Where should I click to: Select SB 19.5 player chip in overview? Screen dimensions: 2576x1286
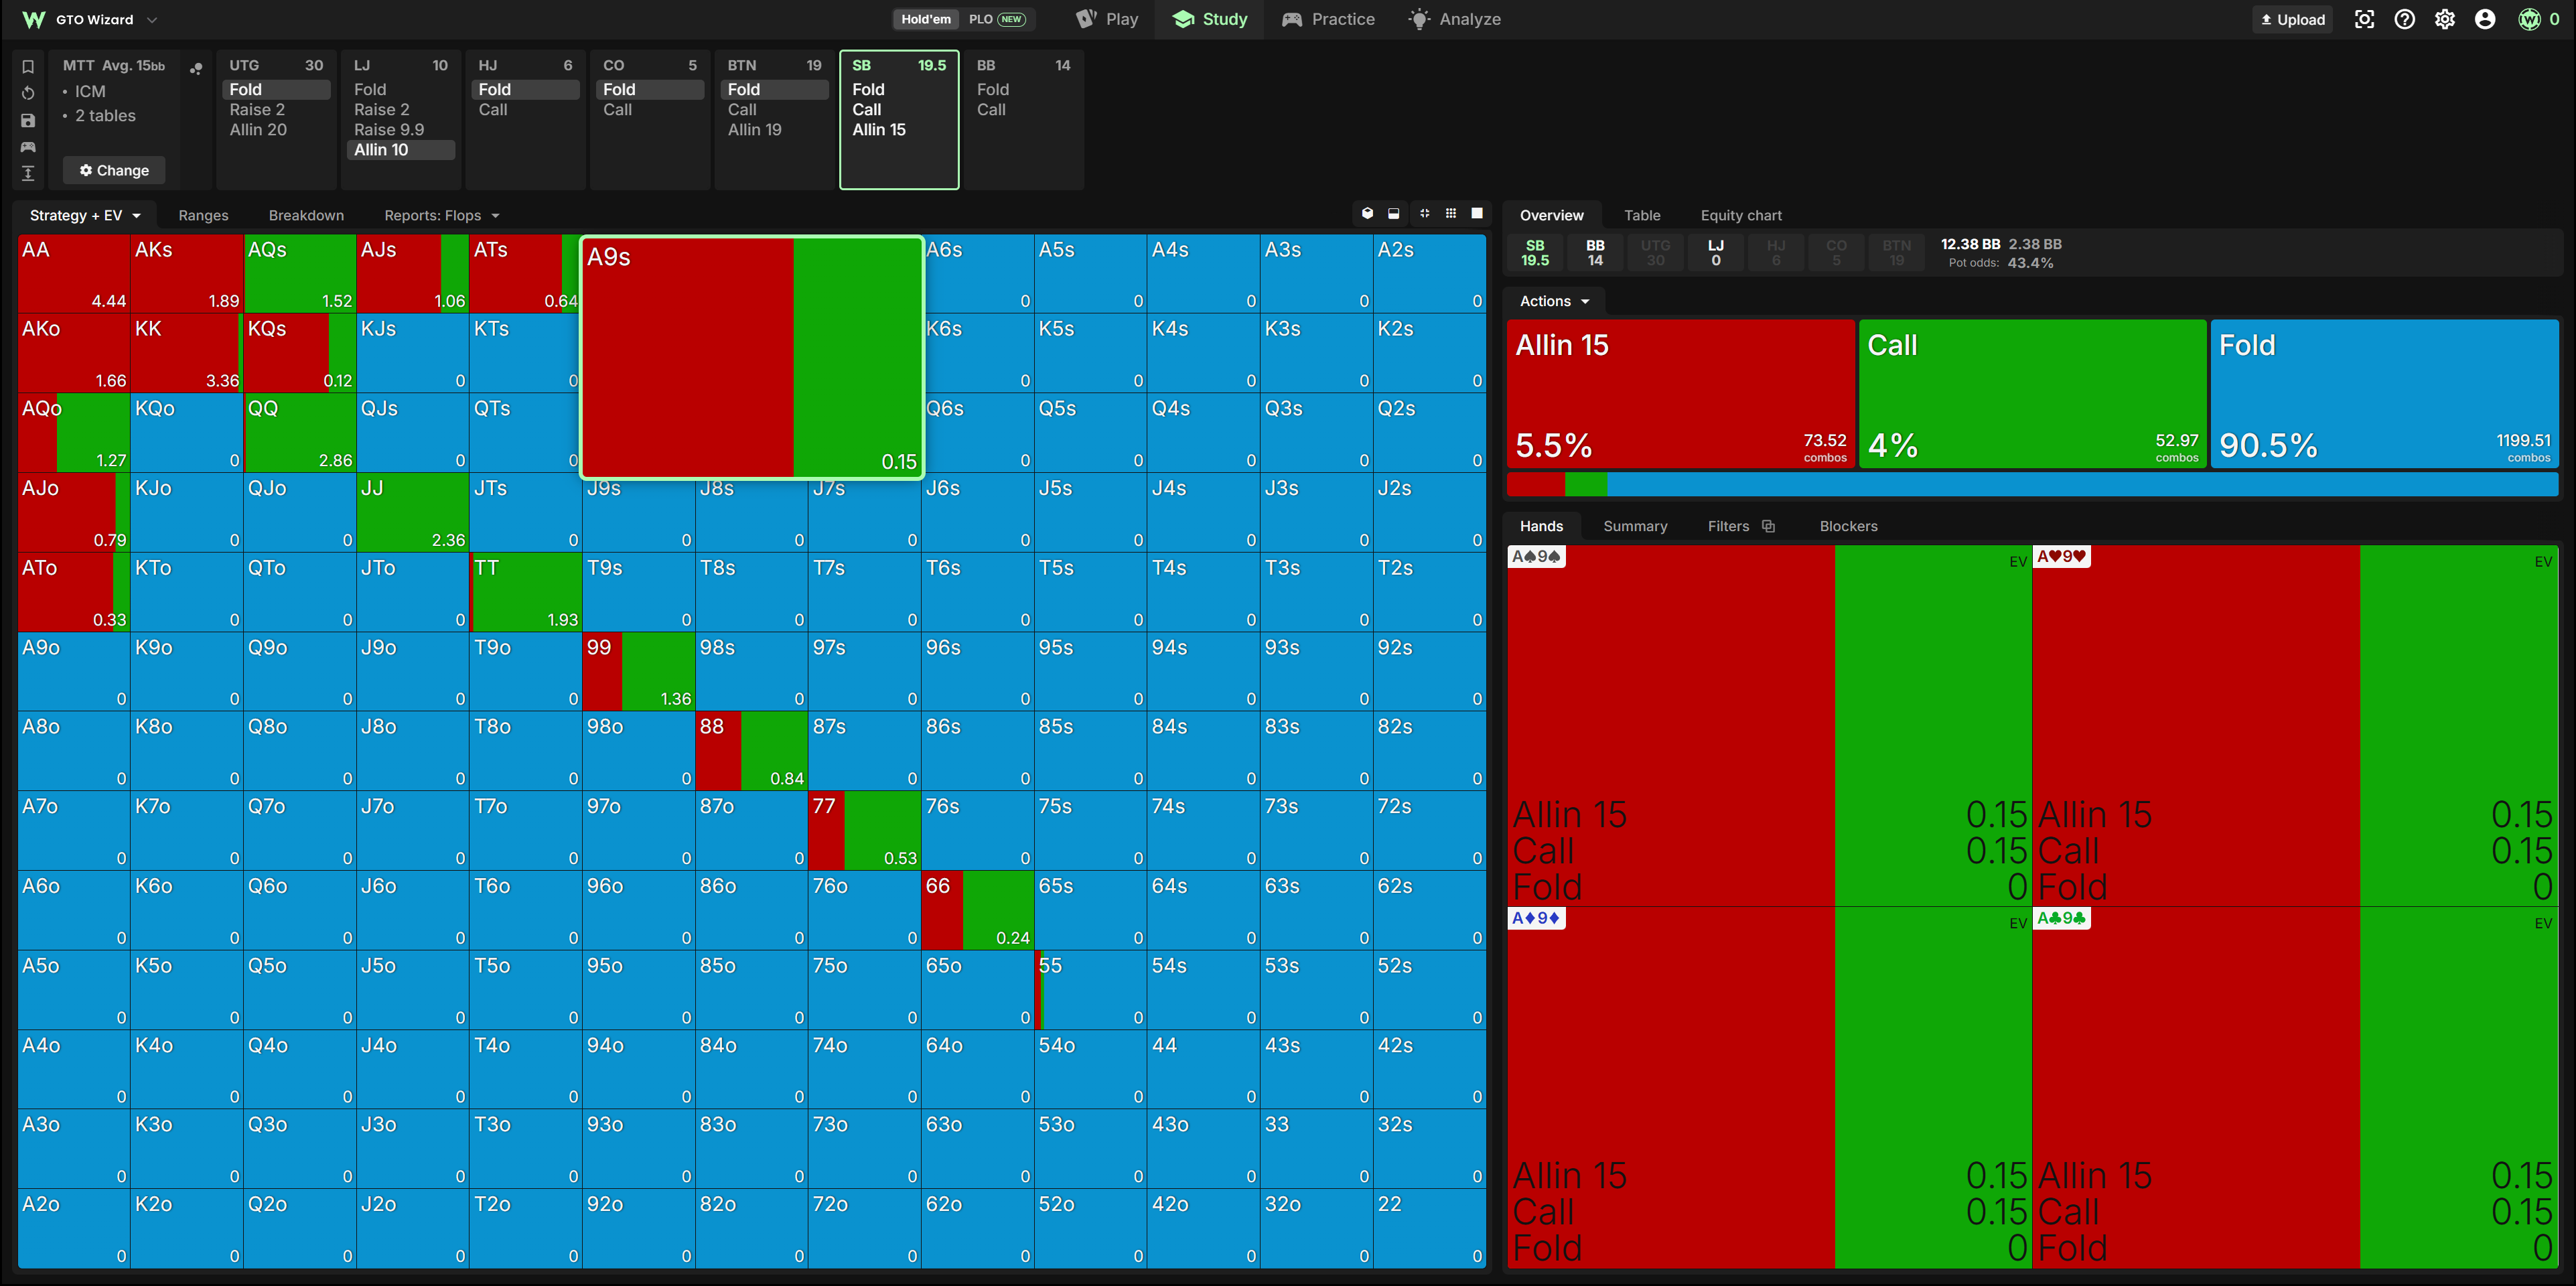tap(1535, 252)
